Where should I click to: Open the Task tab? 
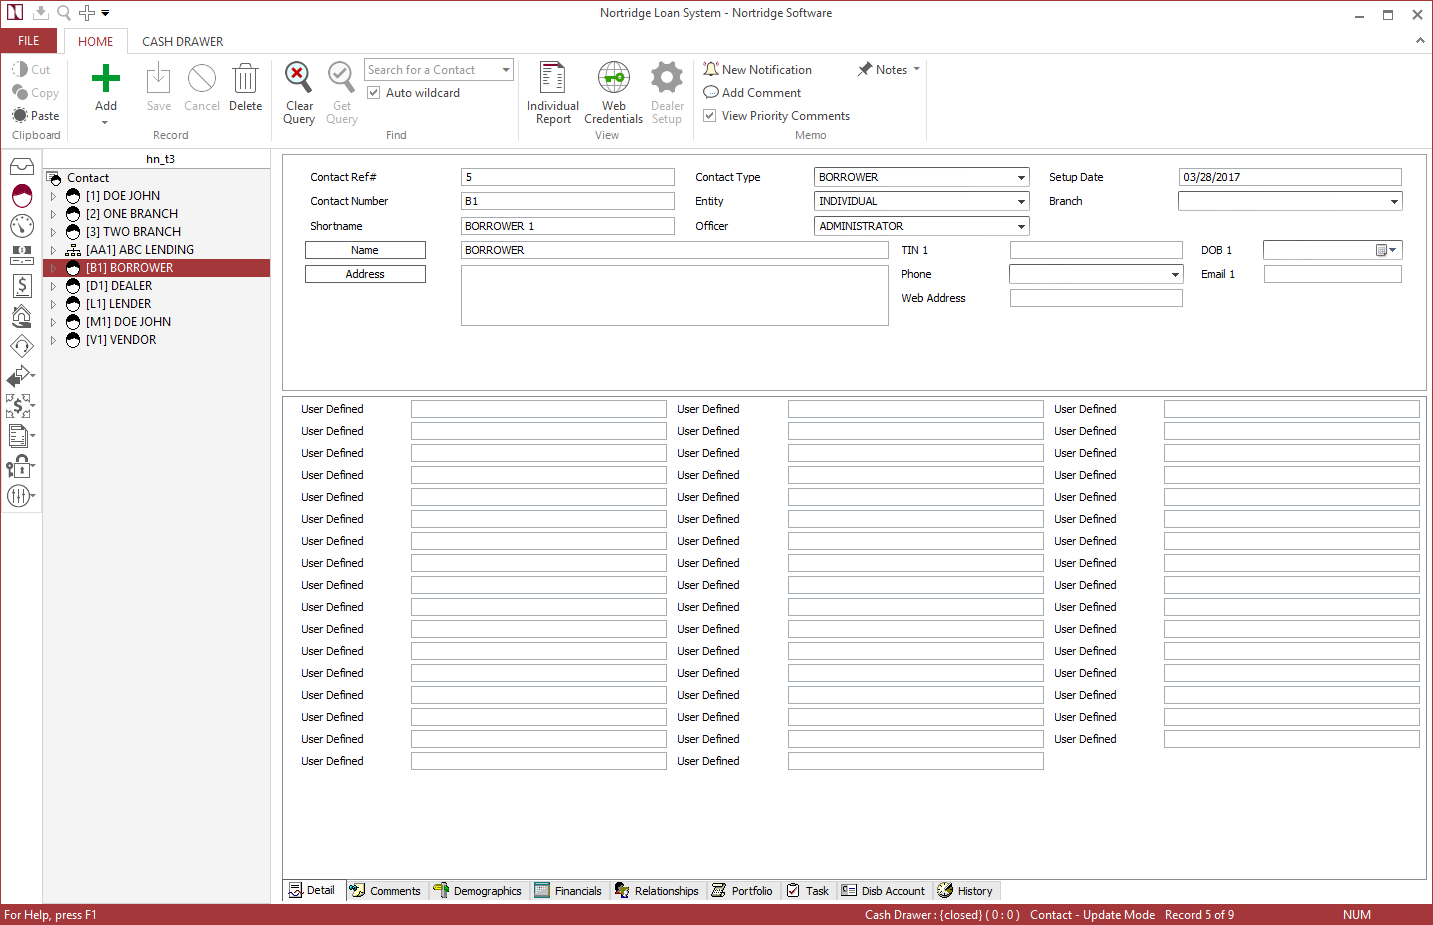click(808, 890)
